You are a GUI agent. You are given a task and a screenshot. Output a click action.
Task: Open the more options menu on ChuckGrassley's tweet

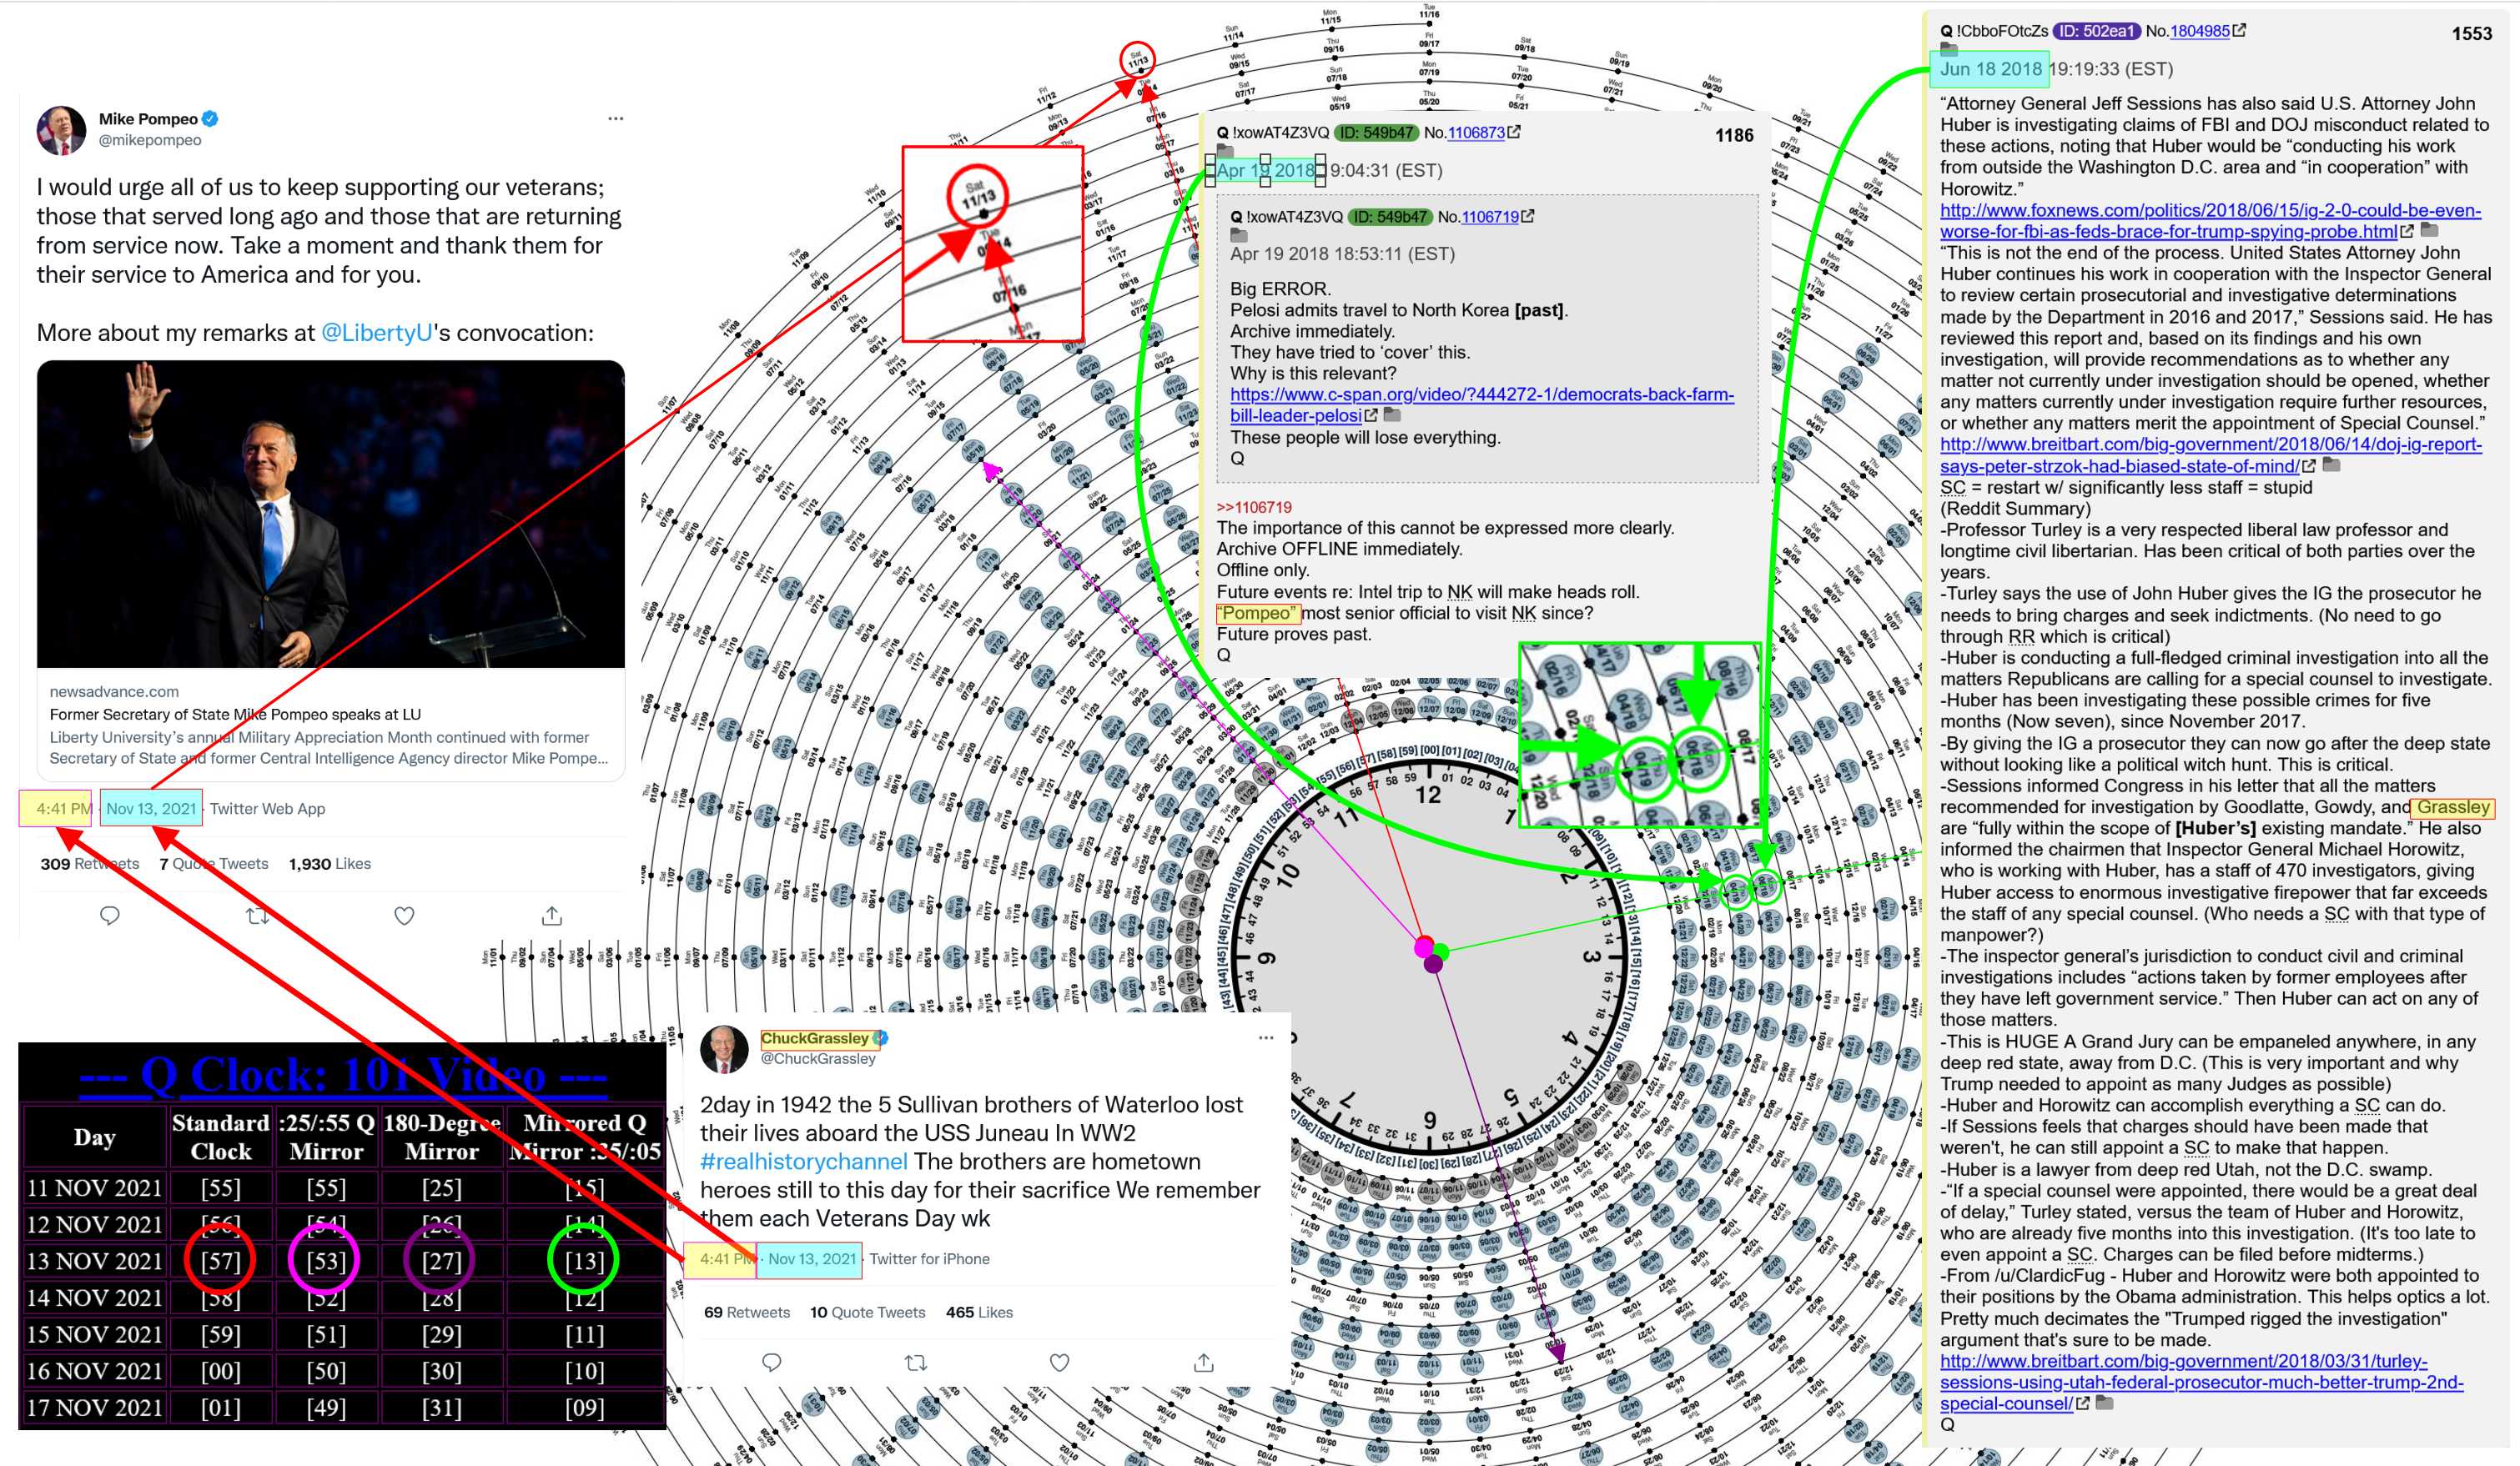[x=1265, y=1038]
